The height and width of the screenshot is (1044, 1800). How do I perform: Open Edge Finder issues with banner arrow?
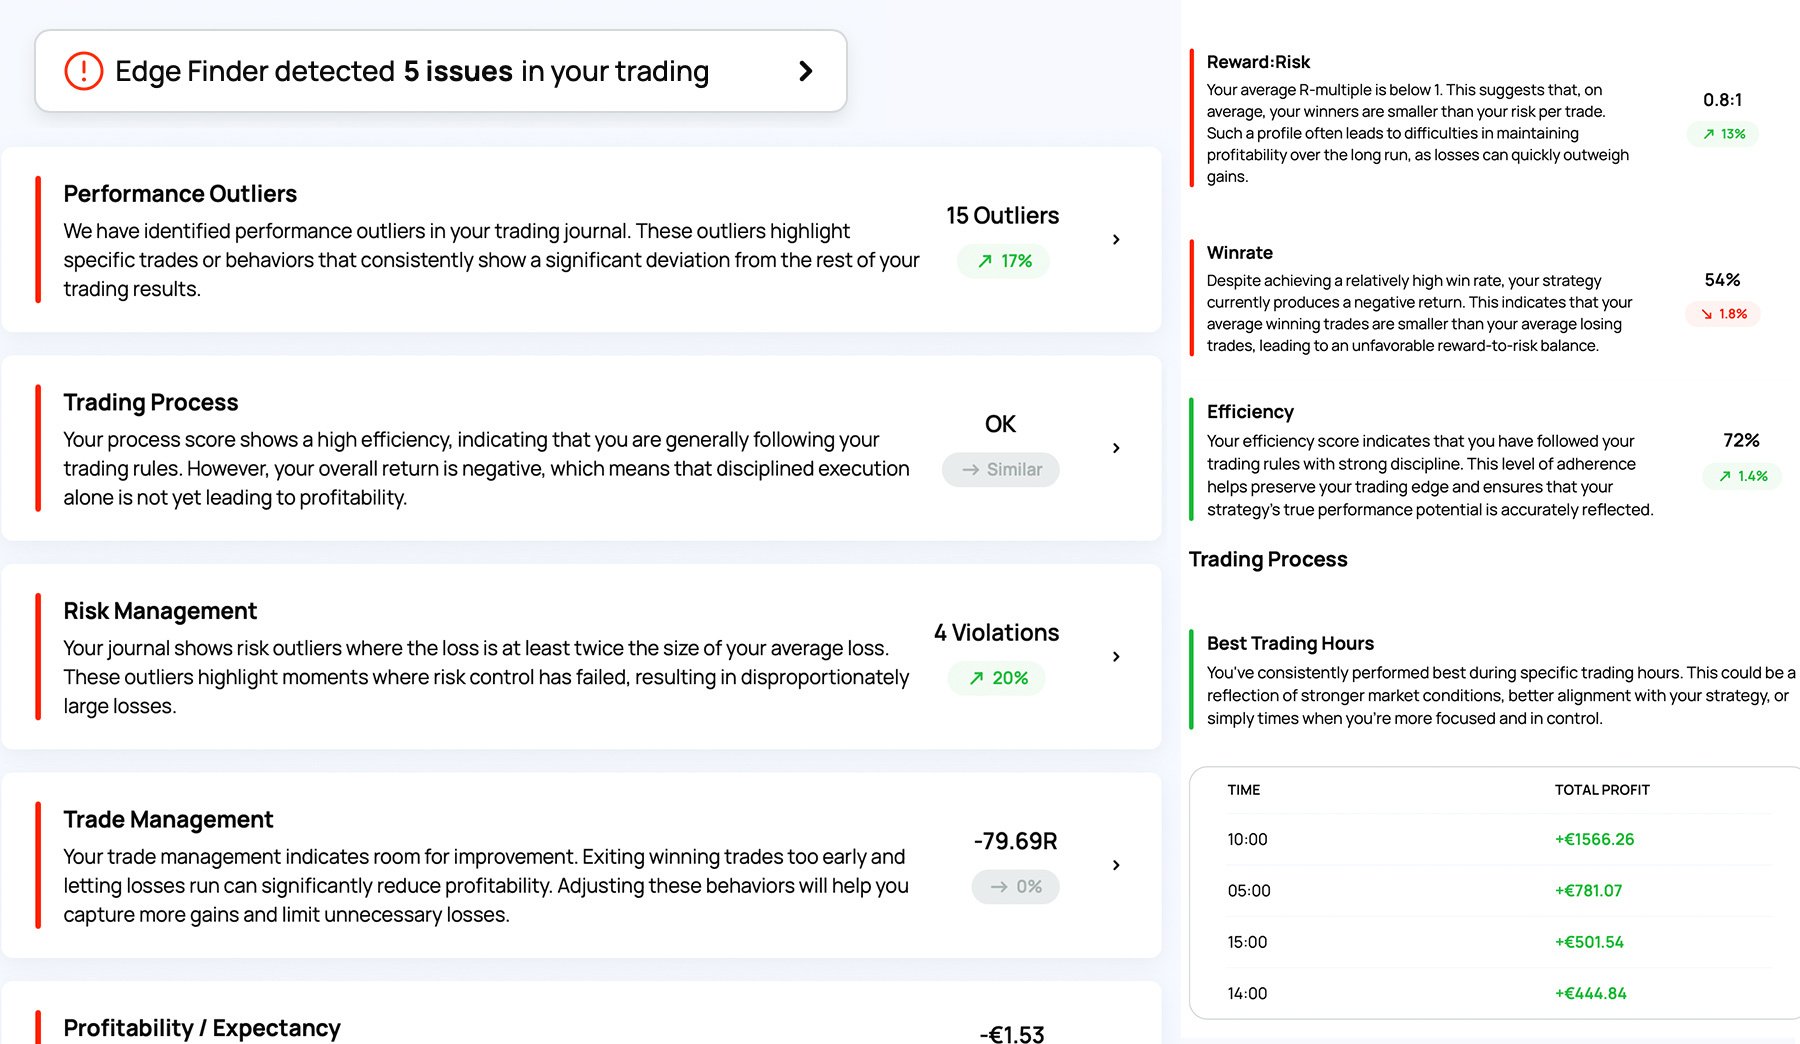pos(805,71)
